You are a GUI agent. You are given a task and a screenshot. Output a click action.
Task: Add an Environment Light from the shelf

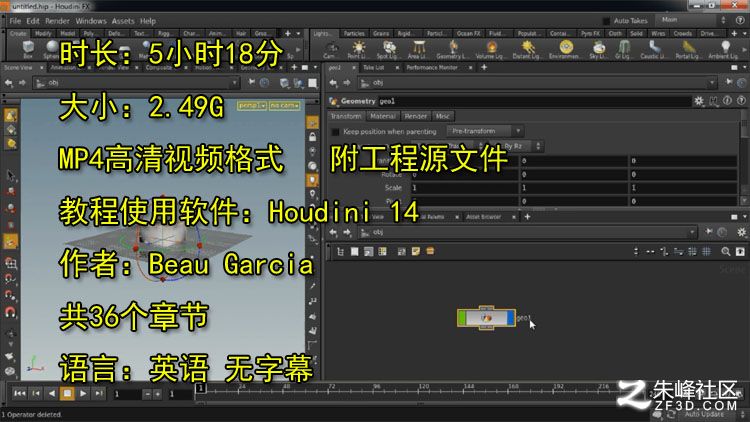[x=566, y=49]
